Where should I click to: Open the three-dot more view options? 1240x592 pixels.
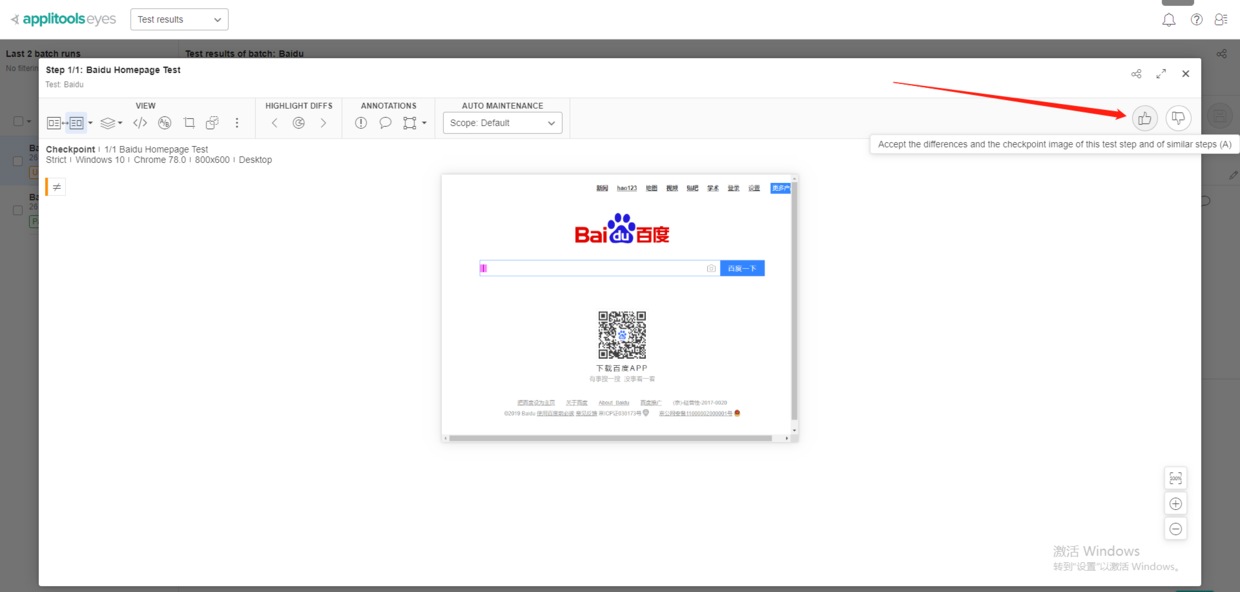coord(237,123)
